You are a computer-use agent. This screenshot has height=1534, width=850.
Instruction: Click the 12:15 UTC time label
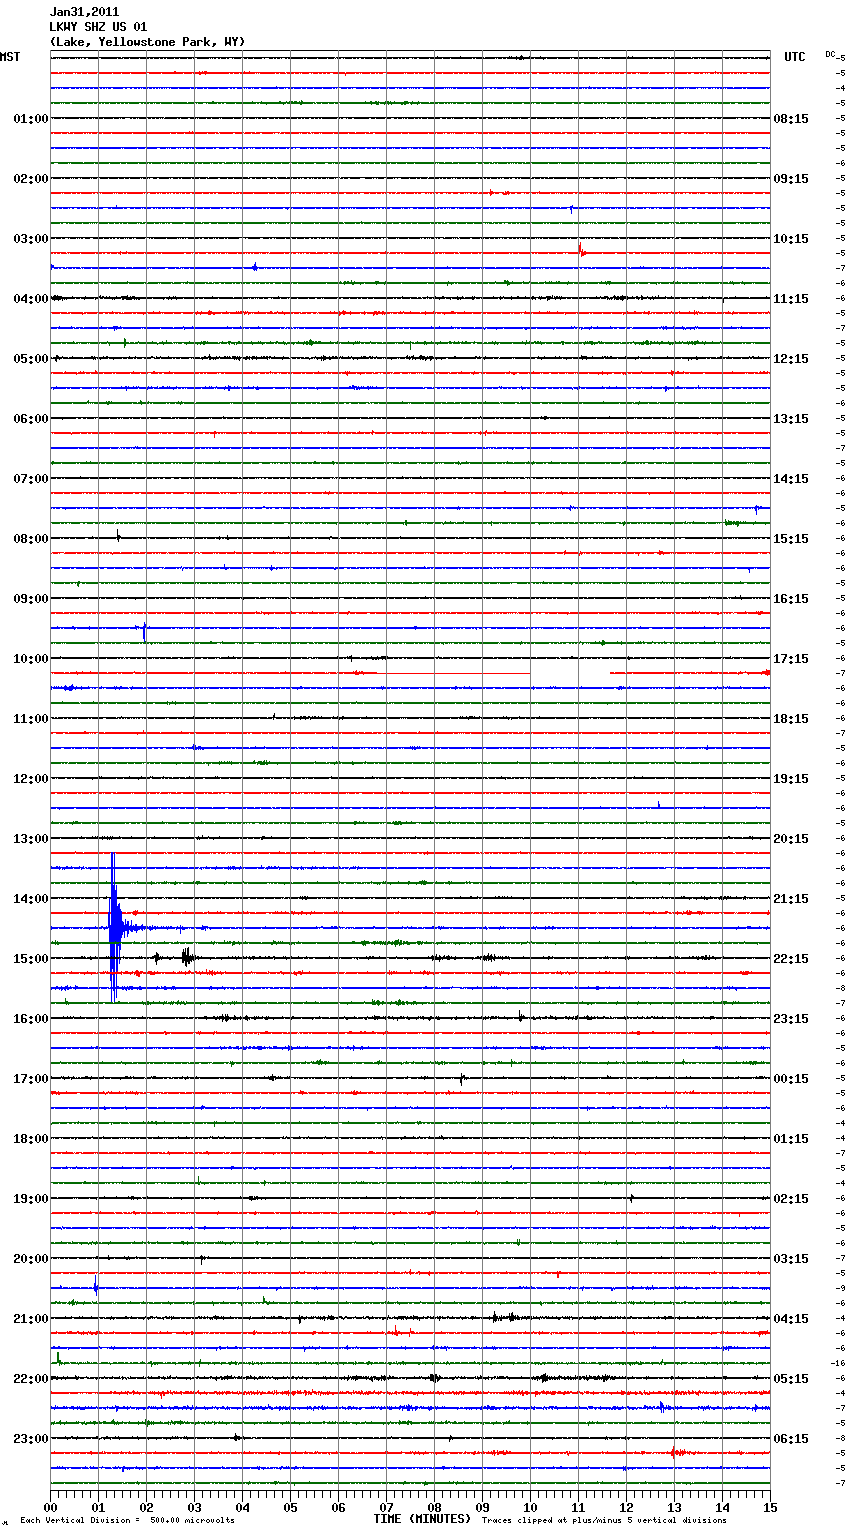pyautogui.click(x=791, y=359)
